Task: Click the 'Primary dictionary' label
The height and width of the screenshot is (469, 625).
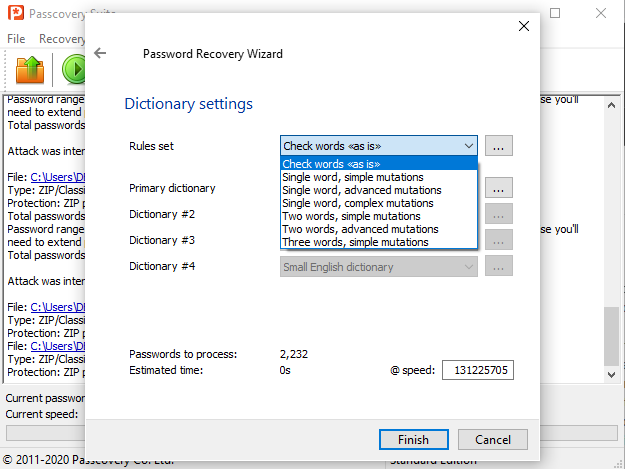Action: coord(172,188)
